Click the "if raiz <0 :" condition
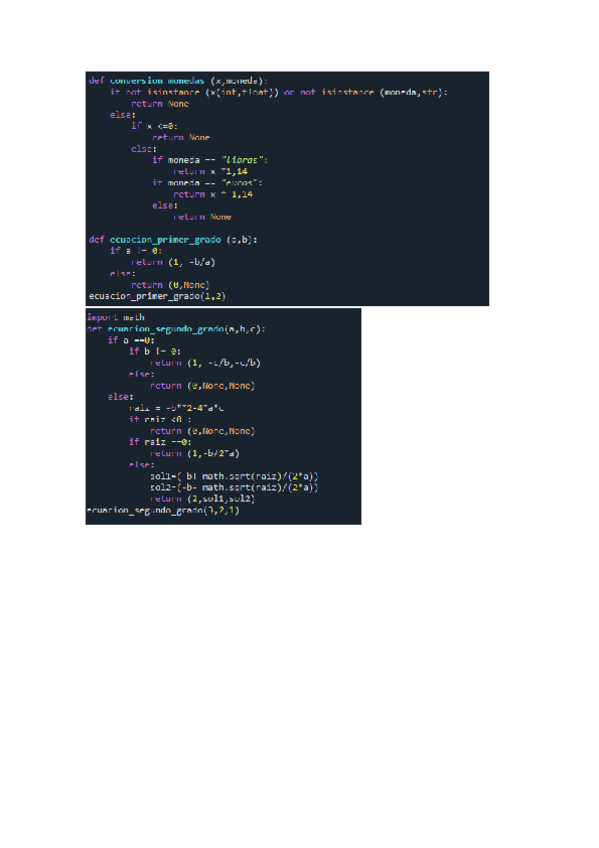 click(x=159, y=419)
